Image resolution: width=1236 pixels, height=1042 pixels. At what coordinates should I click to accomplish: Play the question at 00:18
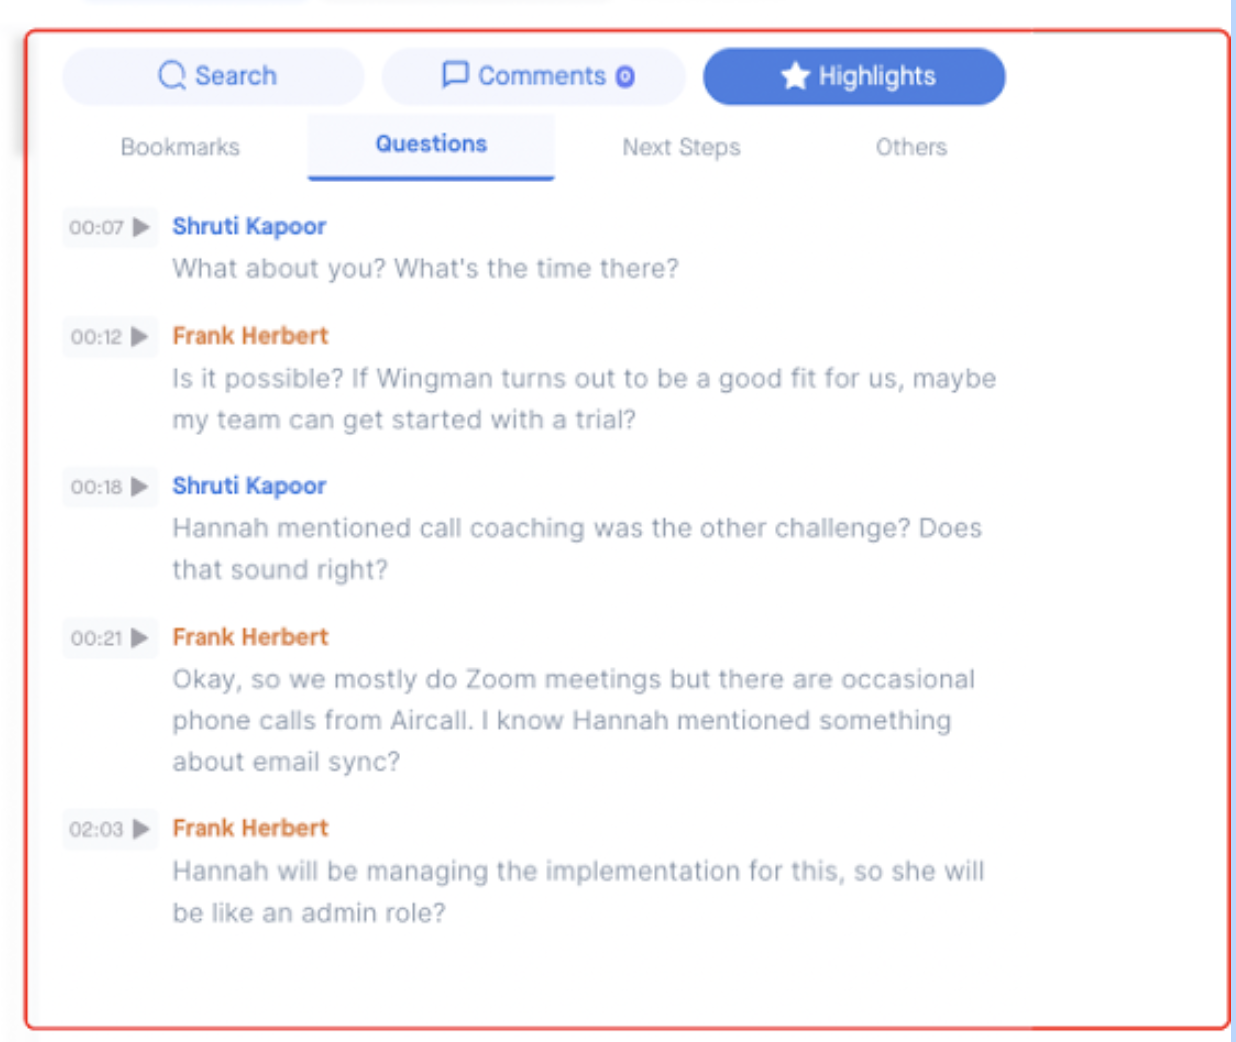[141, 487]
